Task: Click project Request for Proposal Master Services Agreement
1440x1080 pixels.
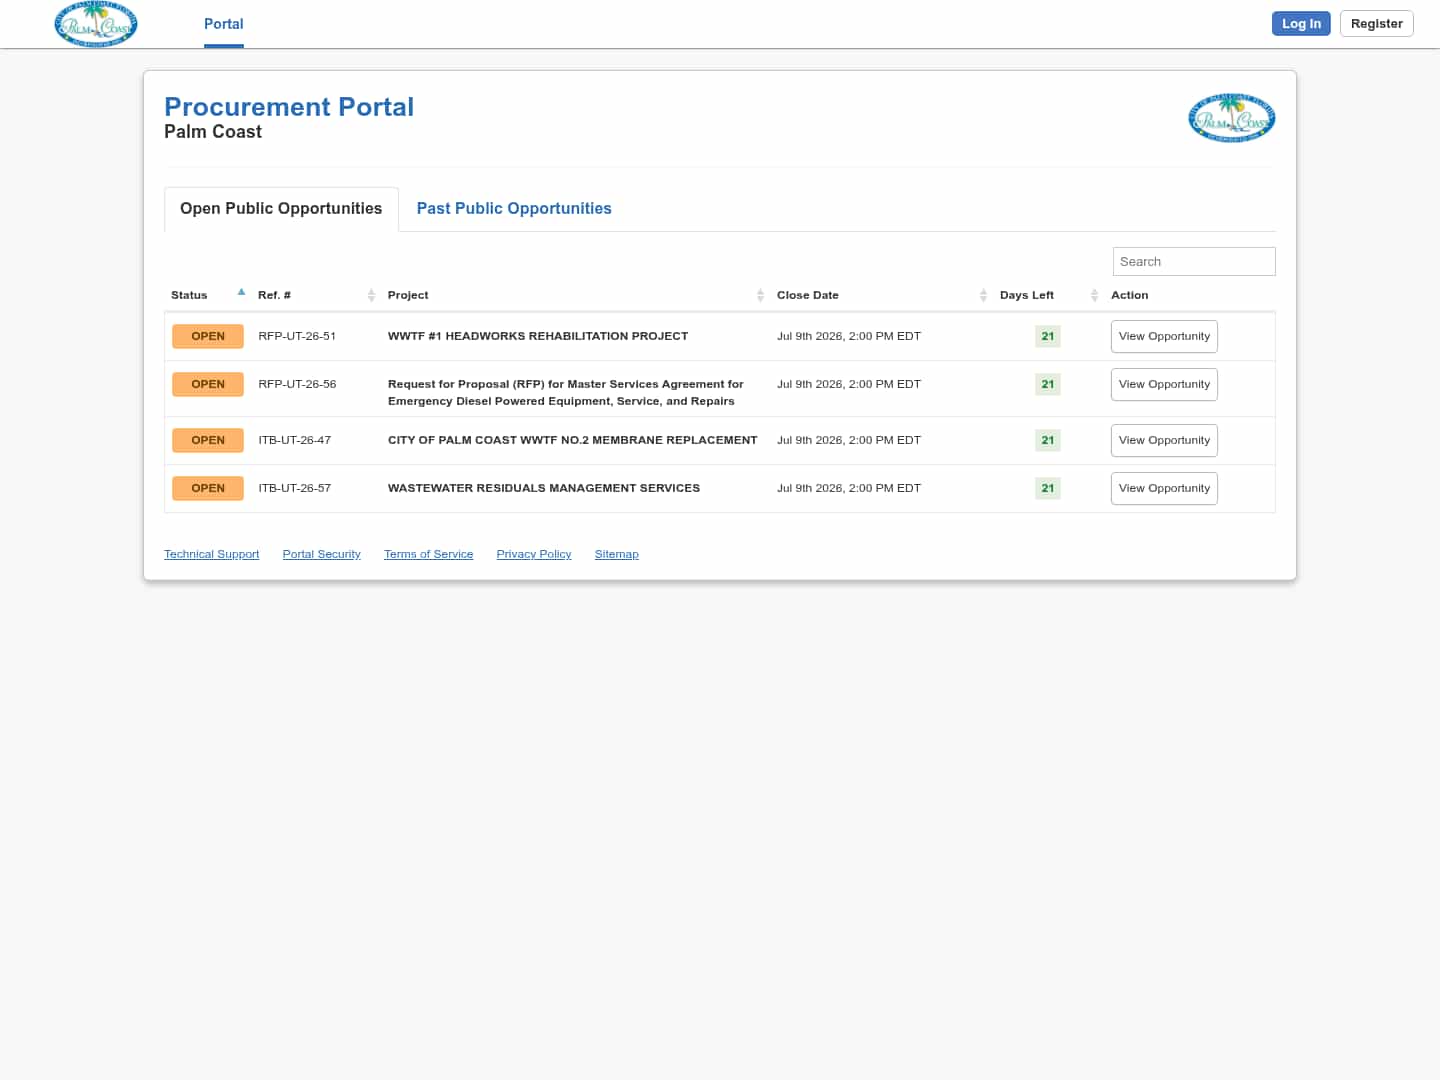Action: coord(566,392)
